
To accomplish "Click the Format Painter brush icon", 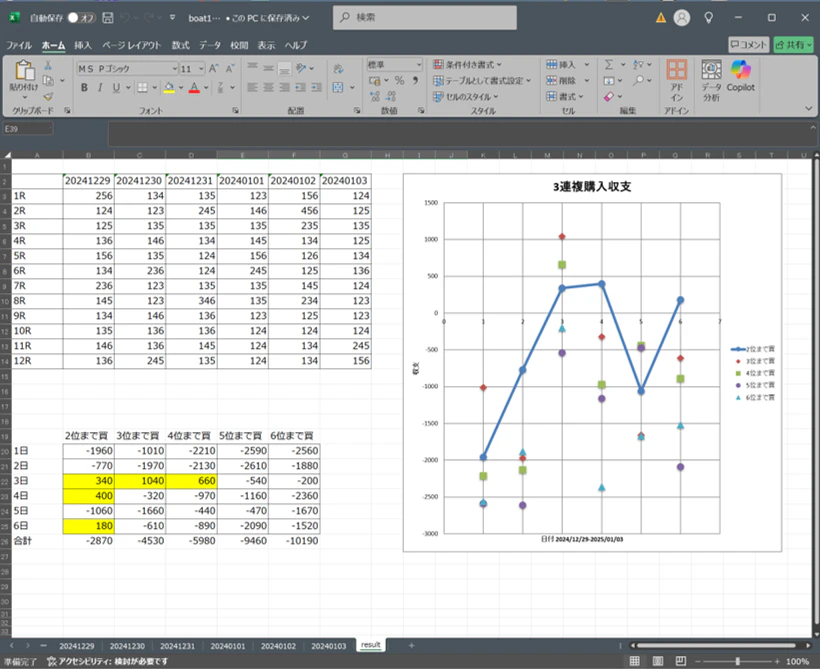I will (48, 97).
